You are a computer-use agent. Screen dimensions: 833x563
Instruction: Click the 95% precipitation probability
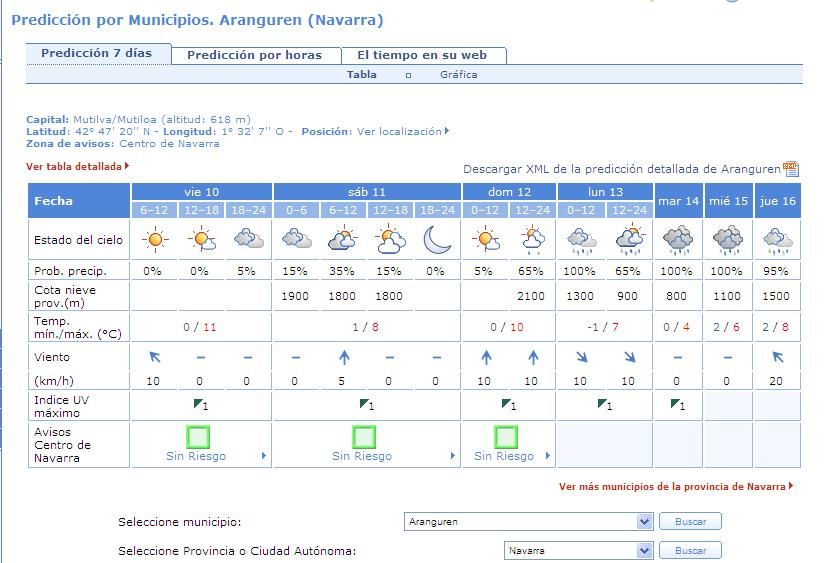coord(776,271)
